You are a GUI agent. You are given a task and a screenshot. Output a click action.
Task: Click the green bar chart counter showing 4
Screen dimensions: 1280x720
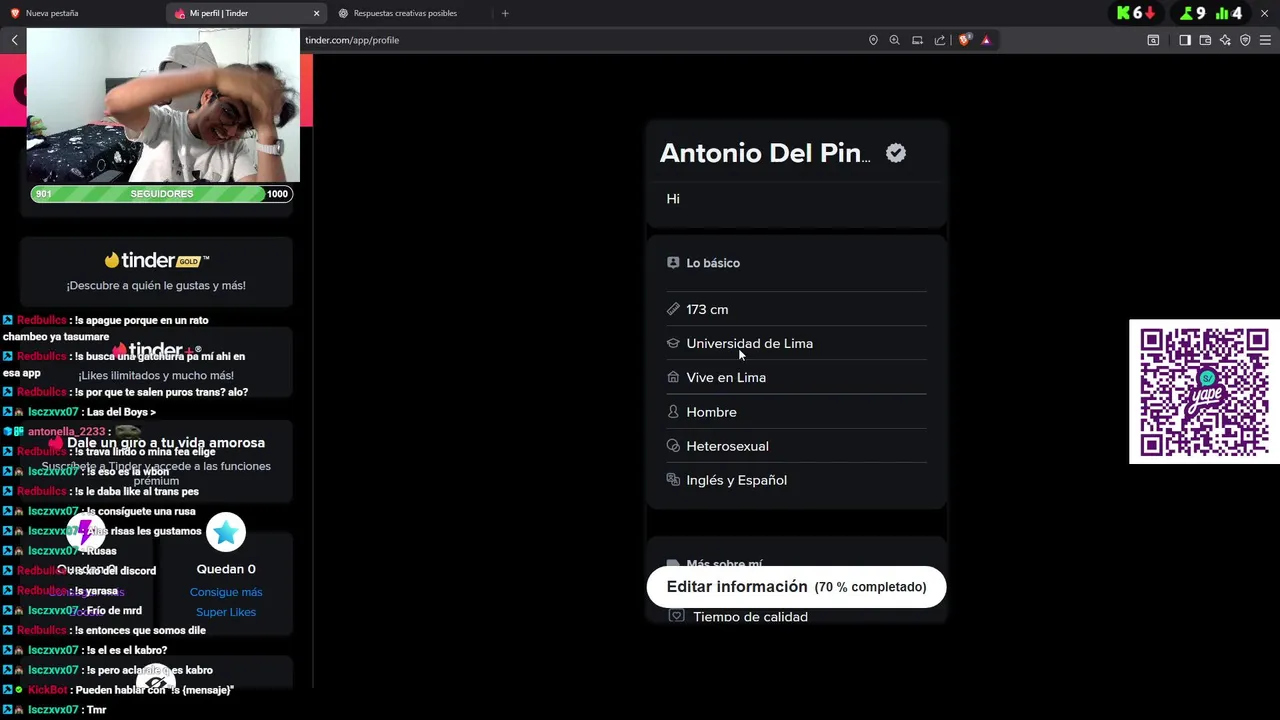(1229, 13)
